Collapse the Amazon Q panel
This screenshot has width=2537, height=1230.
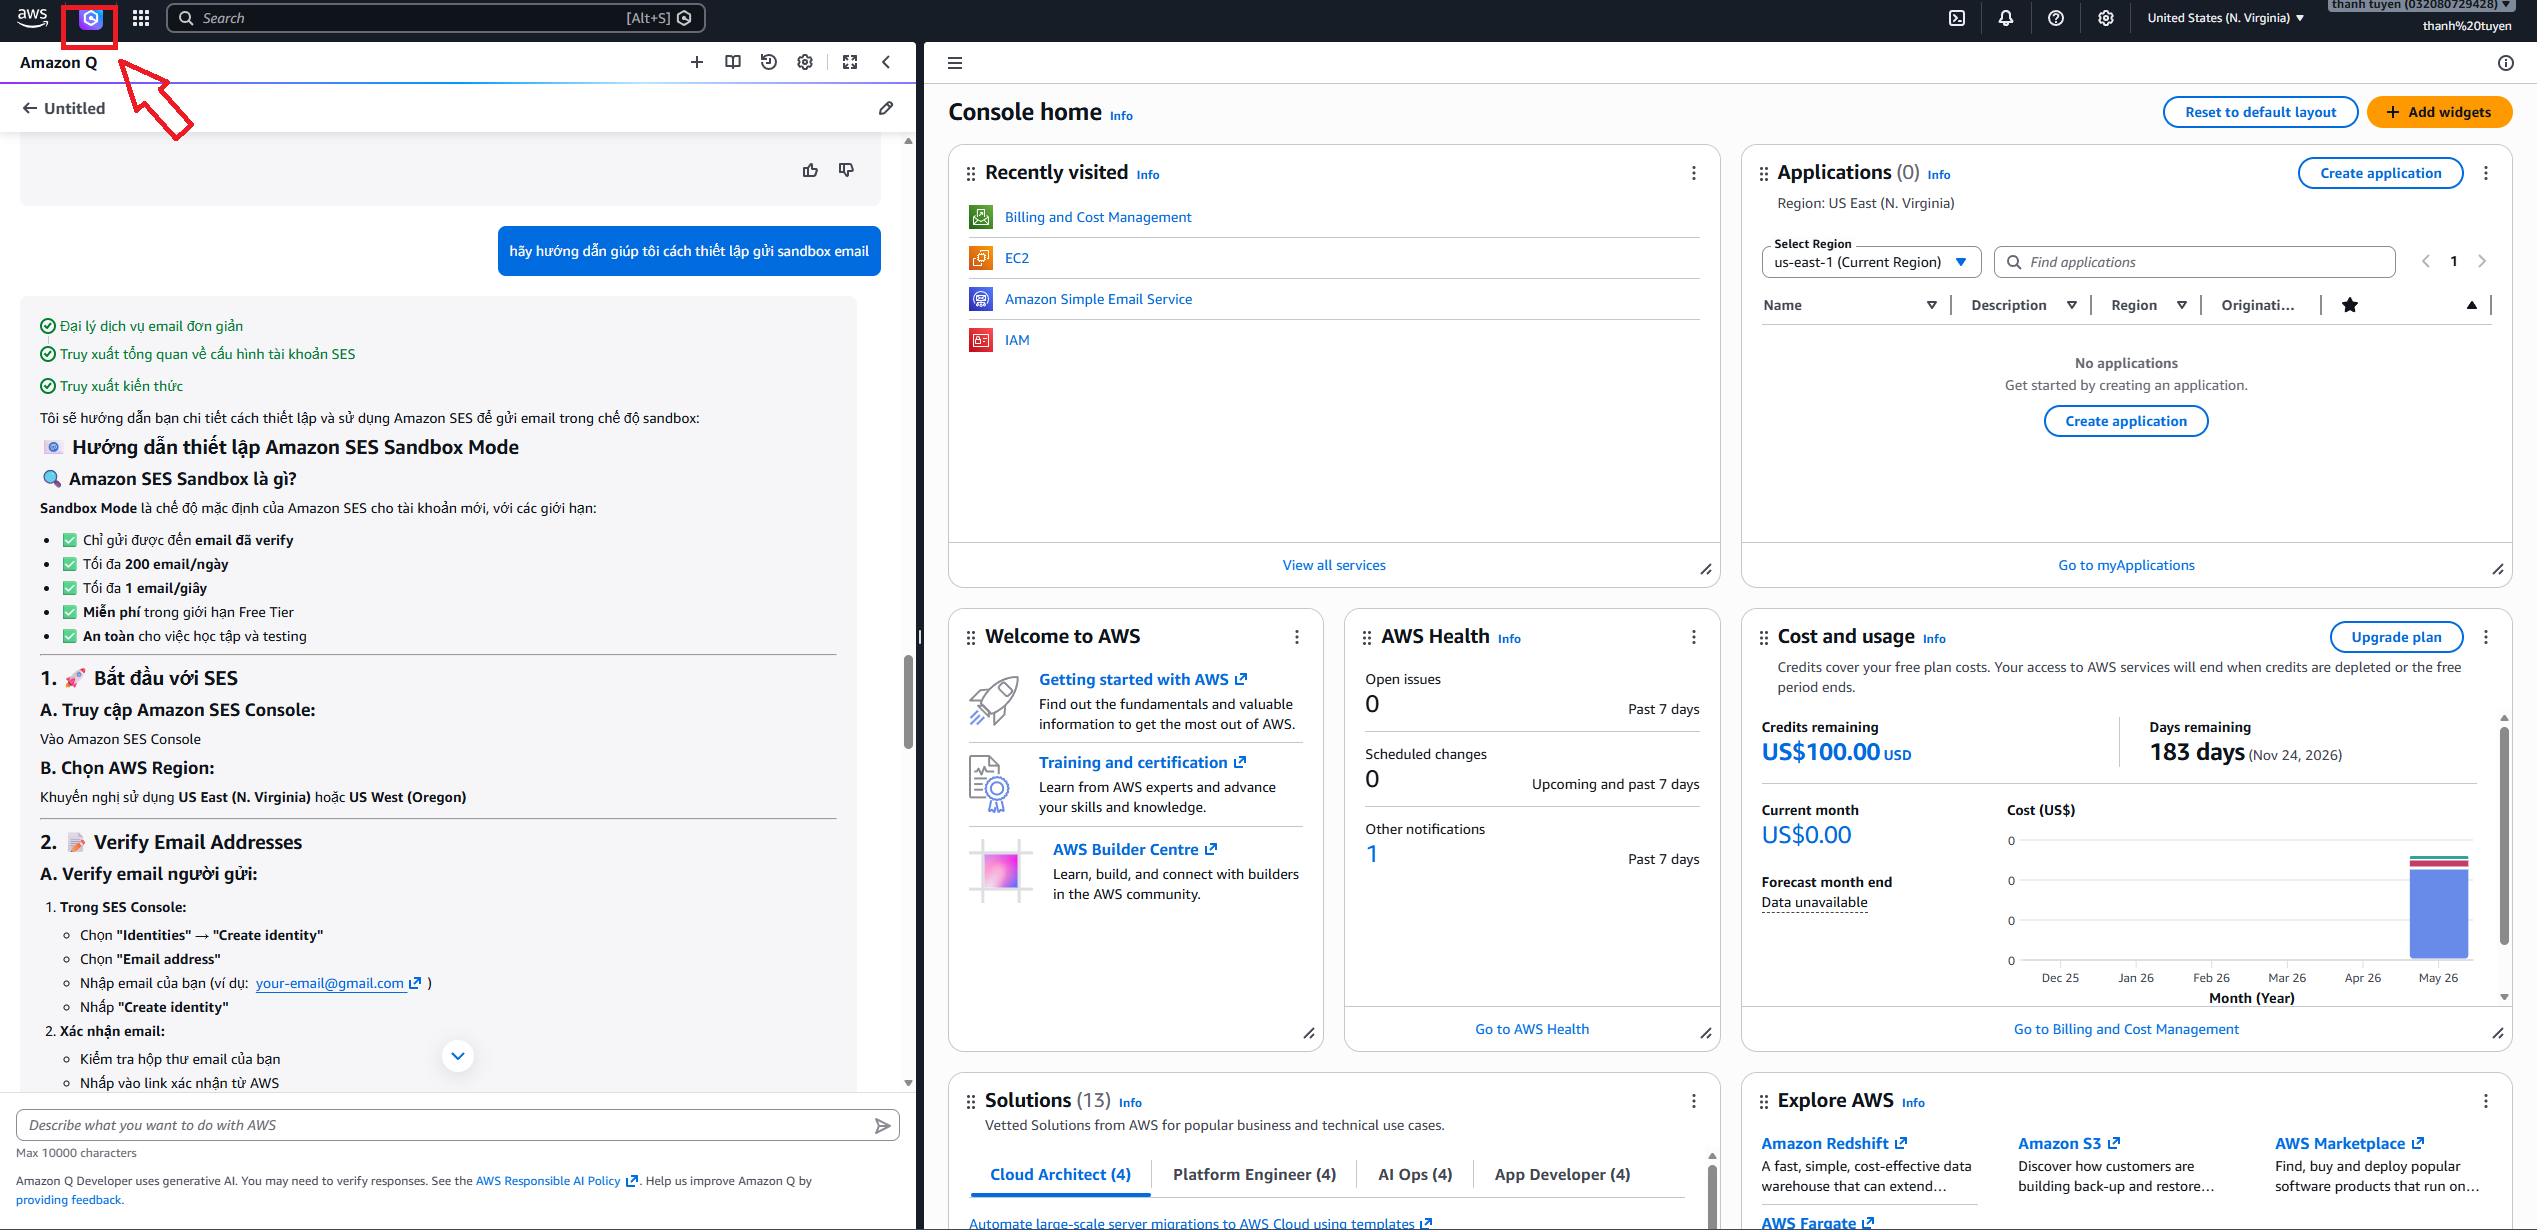886,62
